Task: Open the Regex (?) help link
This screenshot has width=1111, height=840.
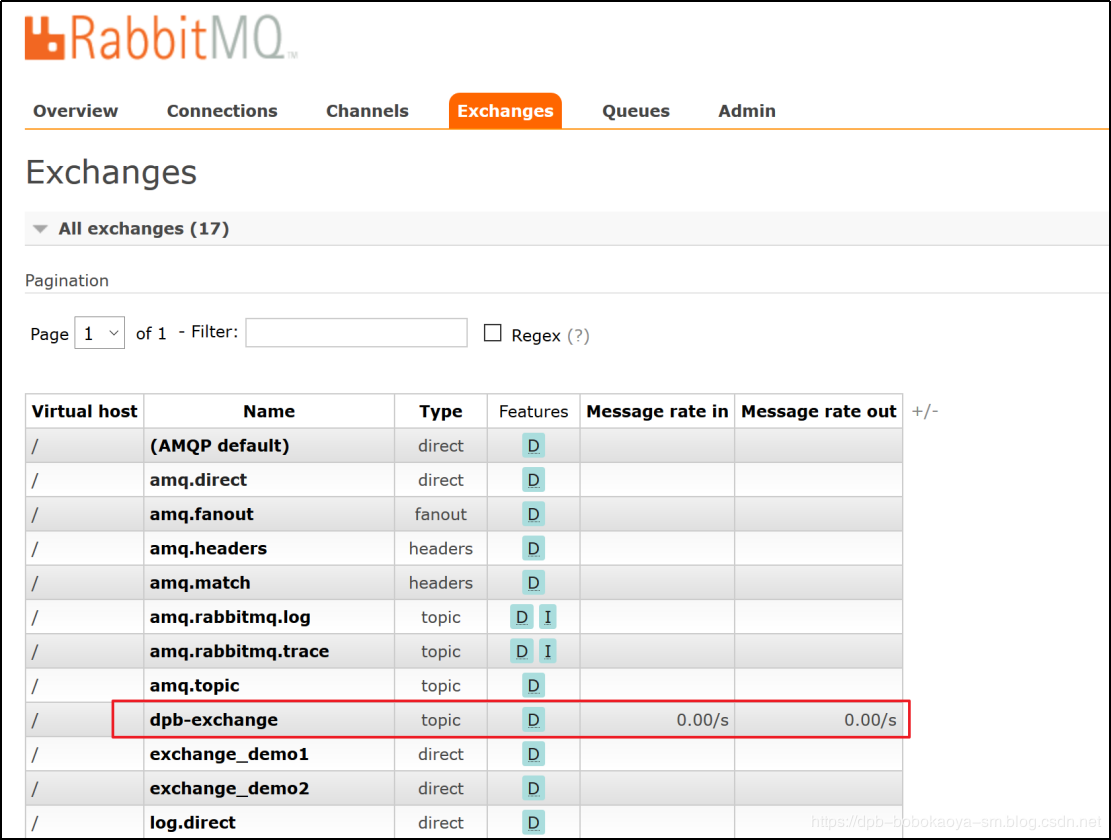Action: pos(578,335)
